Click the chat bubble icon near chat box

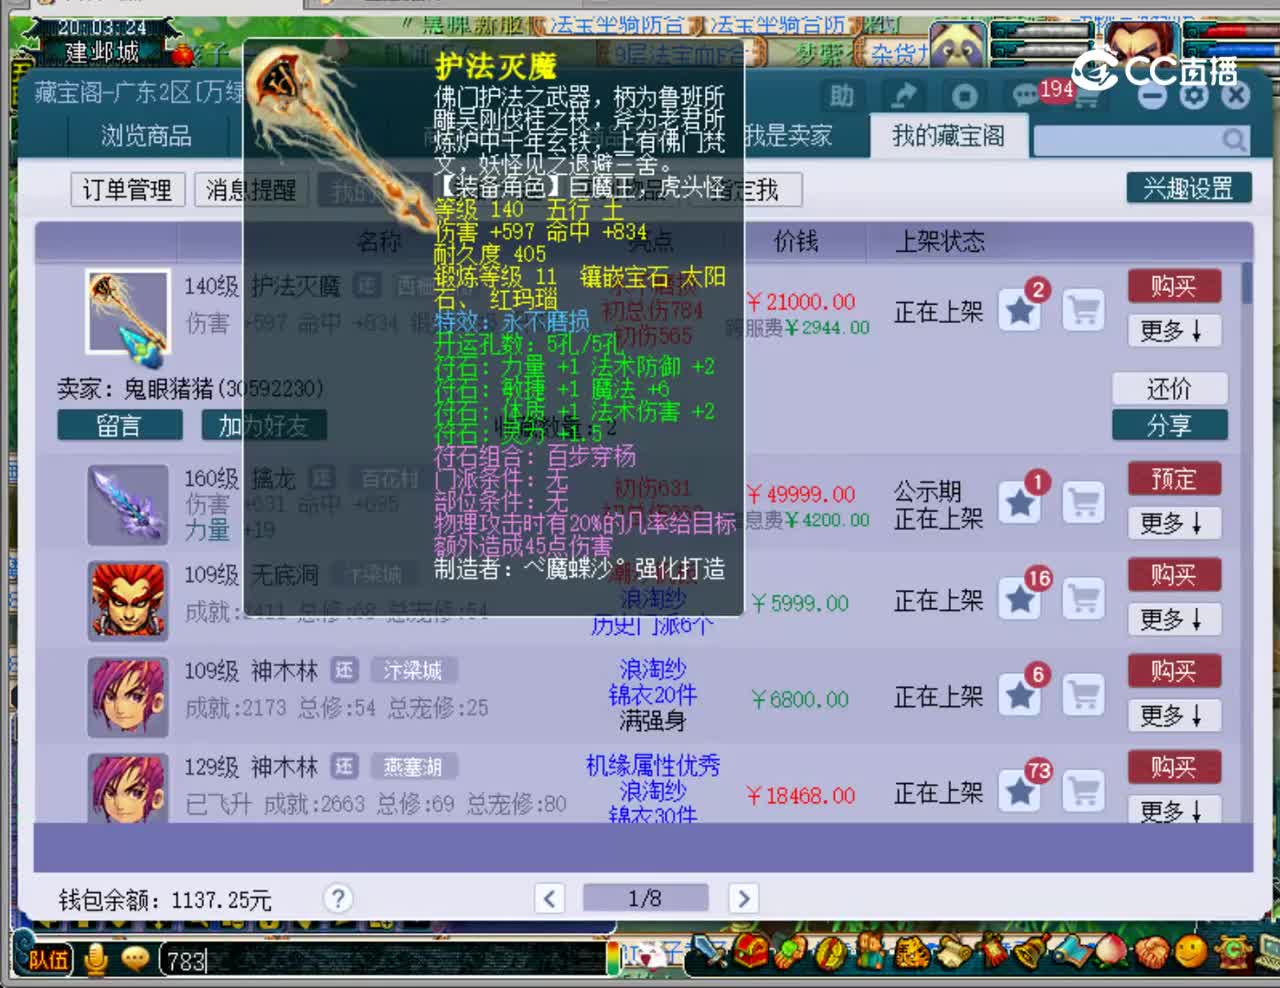click(x=134, y=959)
